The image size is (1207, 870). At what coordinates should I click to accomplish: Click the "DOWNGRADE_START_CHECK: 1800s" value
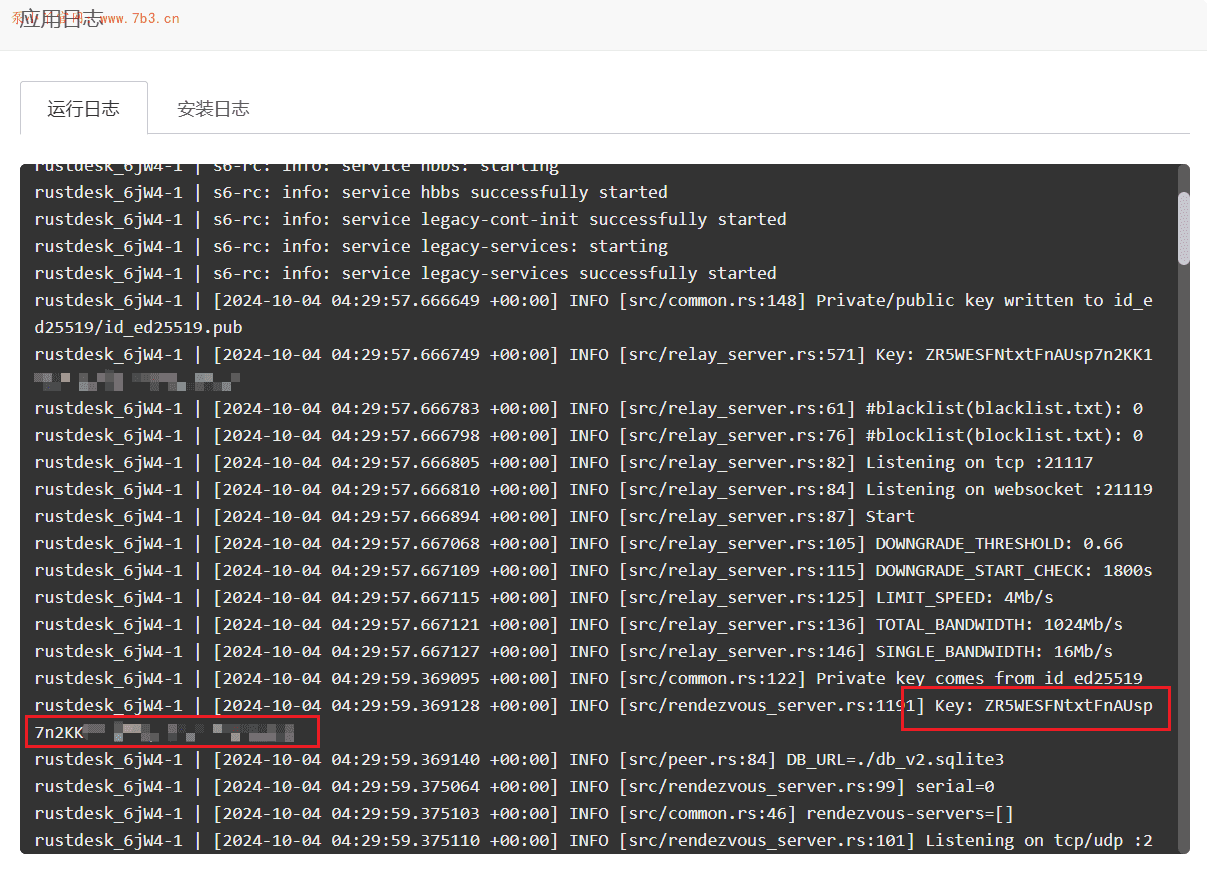(x=1014, y=570)
